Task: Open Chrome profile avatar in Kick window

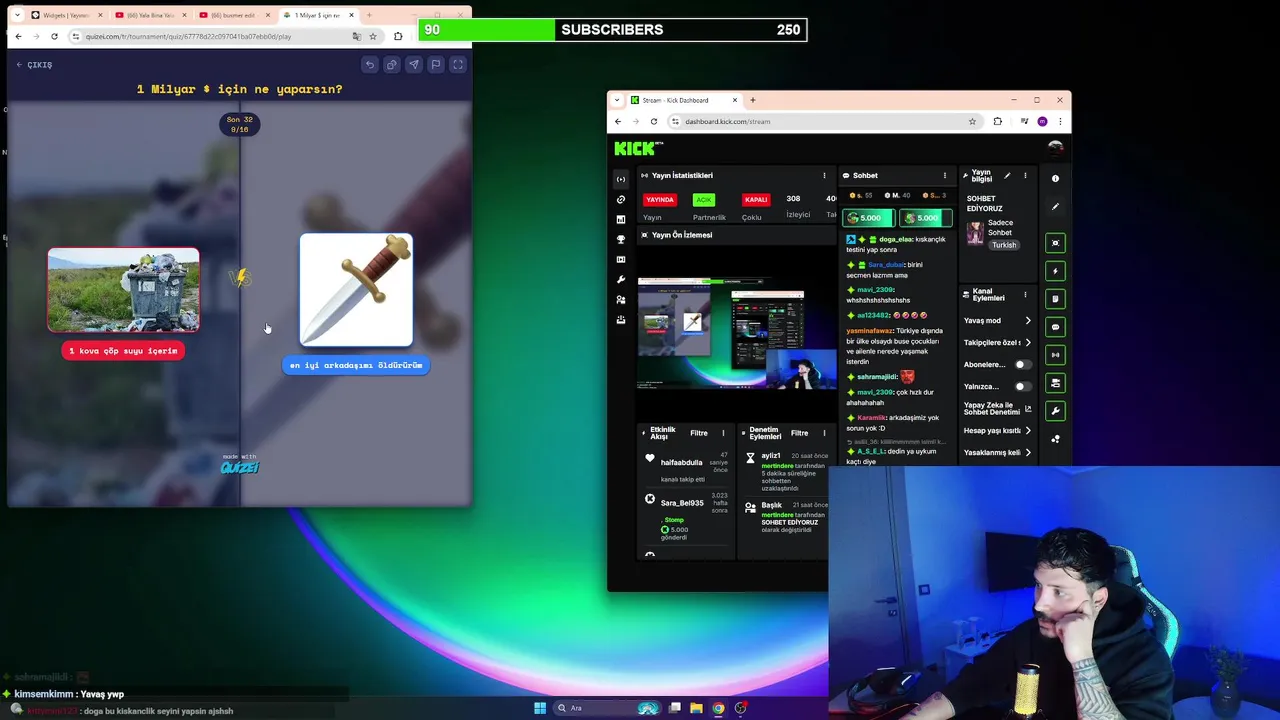Action: click(x=1042, y=121)
